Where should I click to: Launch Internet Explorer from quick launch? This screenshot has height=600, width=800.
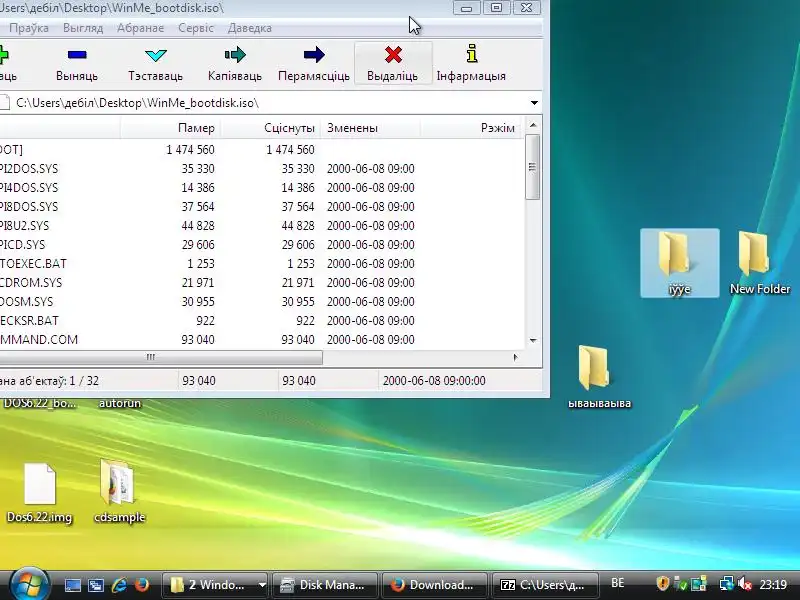point(119,585)
